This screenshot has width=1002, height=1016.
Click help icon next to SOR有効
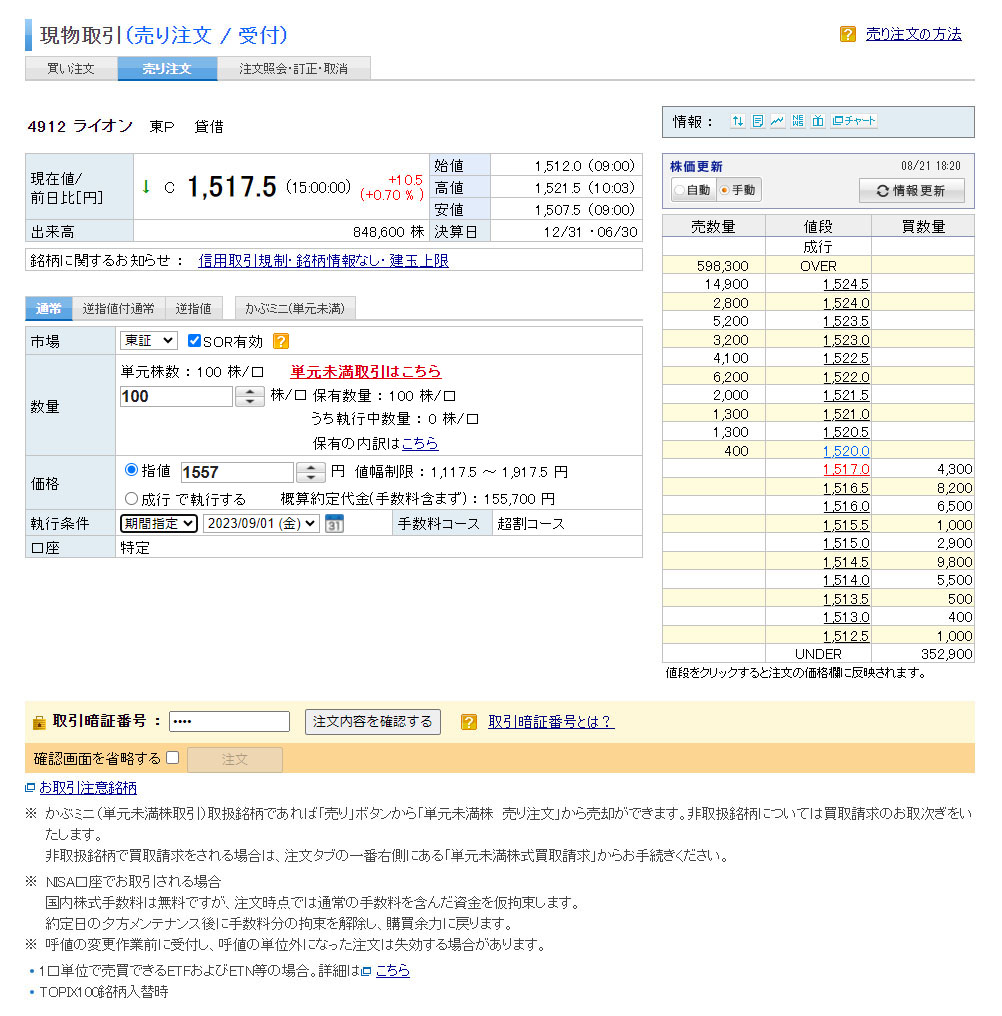click(281, 341)
